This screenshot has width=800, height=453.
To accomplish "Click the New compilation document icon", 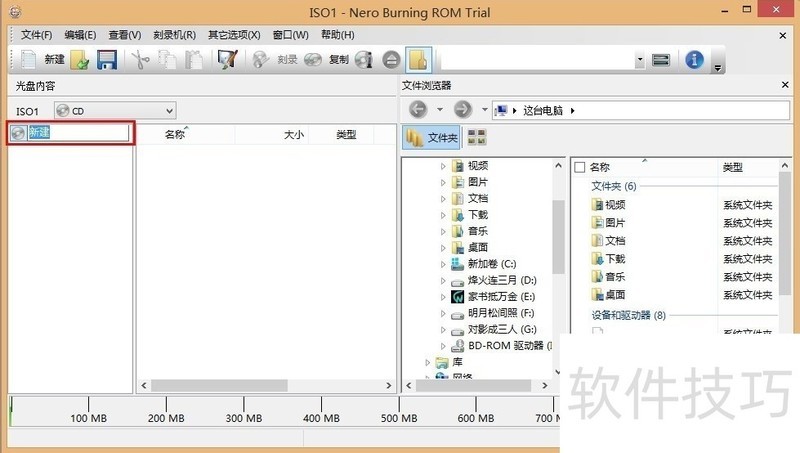I will pyautogui.click(x=29, y=60).
